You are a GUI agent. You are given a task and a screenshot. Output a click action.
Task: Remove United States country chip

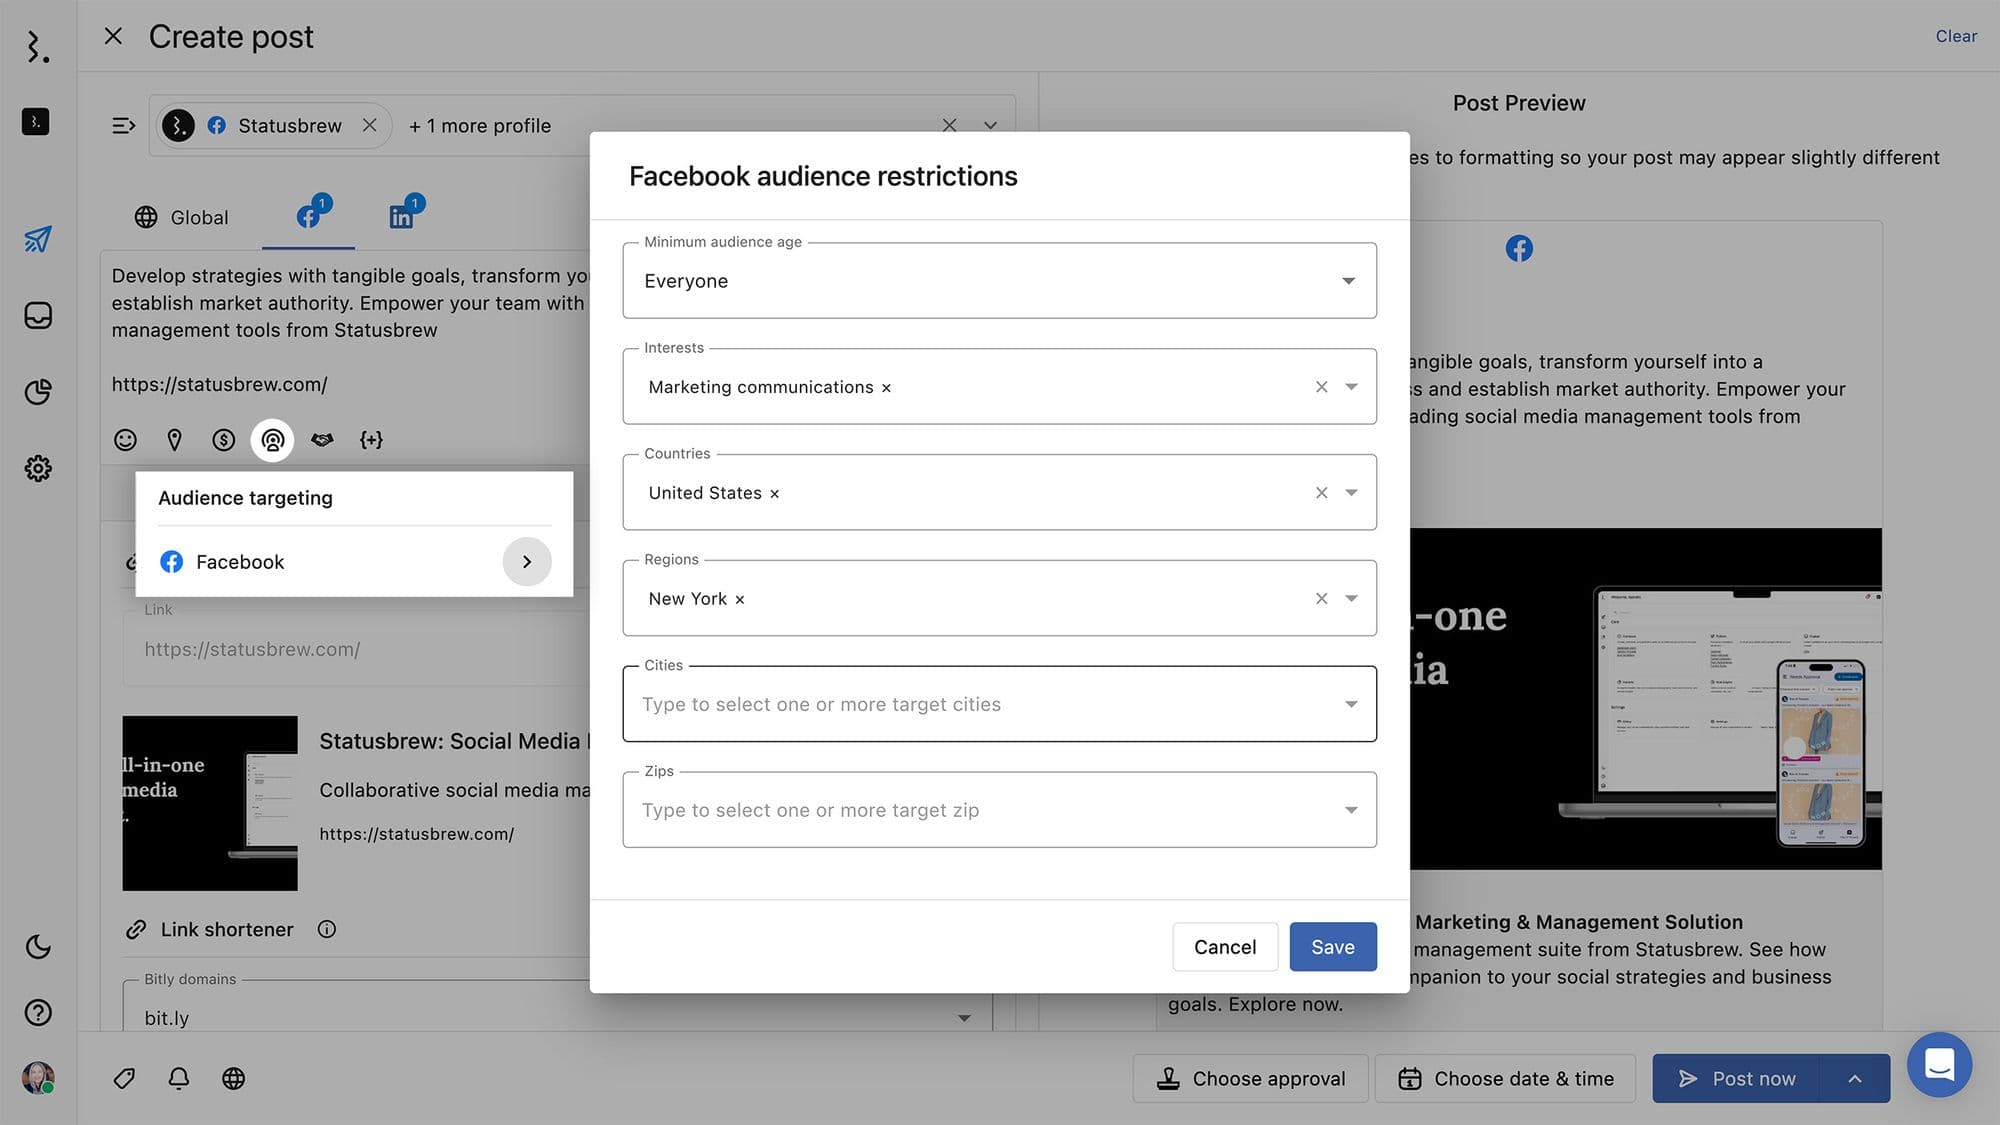coord(774,494)
